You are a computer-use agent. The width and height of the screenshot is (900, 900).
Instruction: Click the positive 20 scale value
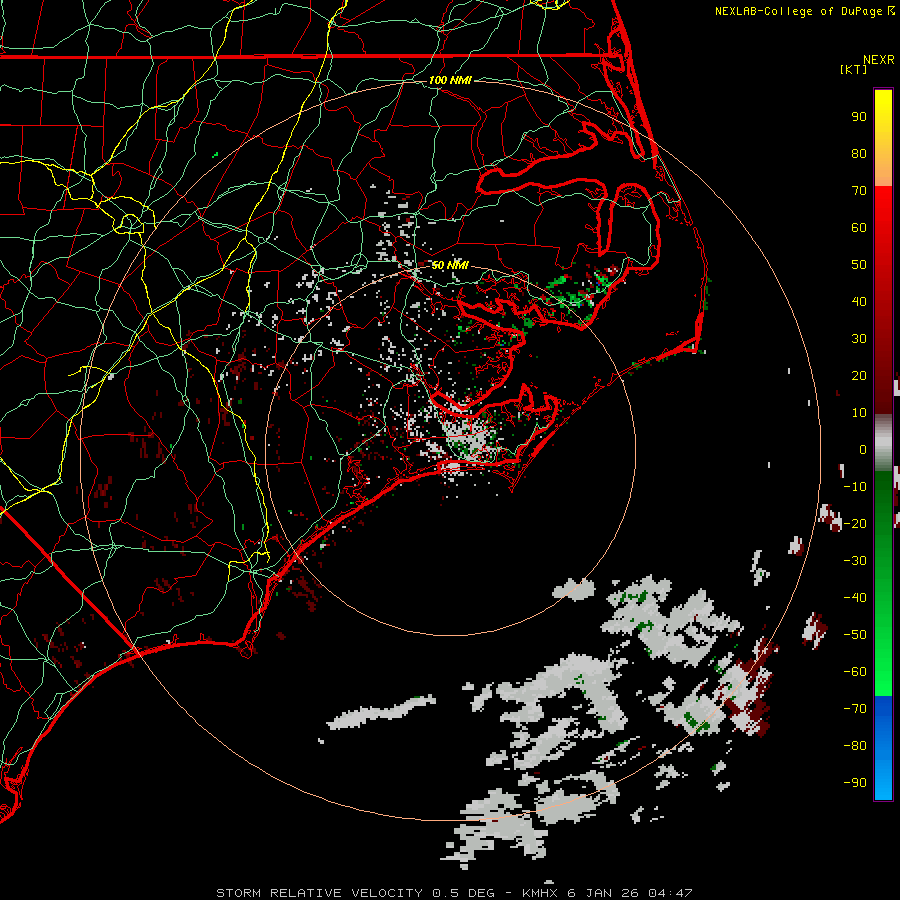859,376
